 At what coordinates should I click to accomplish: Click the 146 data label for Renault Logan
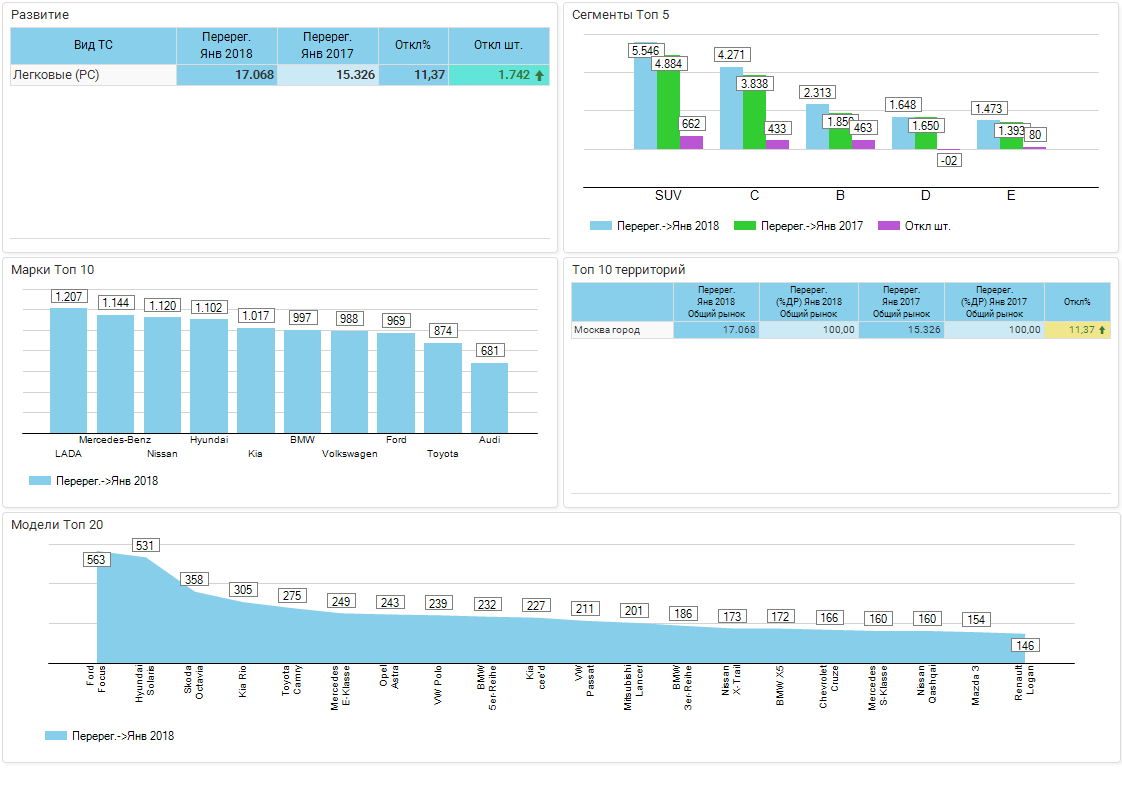pyautogui.click(x=1026, y=646)
